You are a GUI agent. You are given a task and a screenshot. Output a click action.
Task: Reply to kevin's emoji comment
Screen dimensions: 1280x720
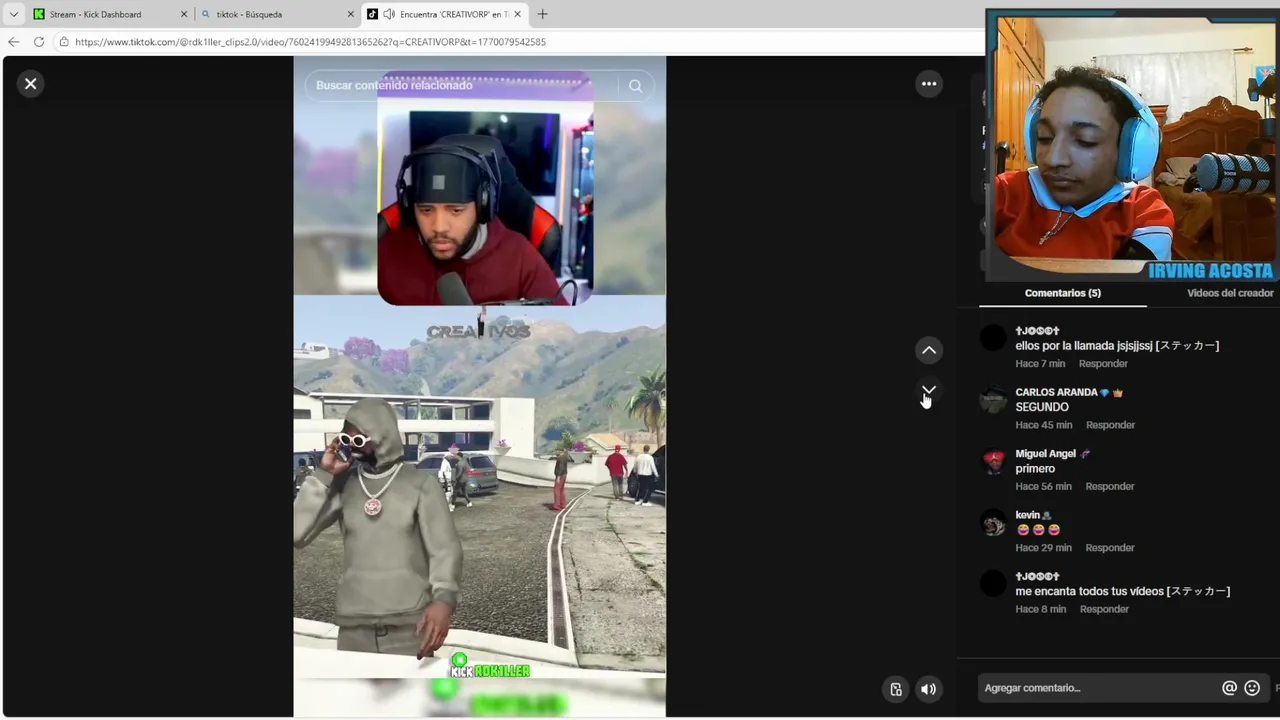[x=1110, y=548]
